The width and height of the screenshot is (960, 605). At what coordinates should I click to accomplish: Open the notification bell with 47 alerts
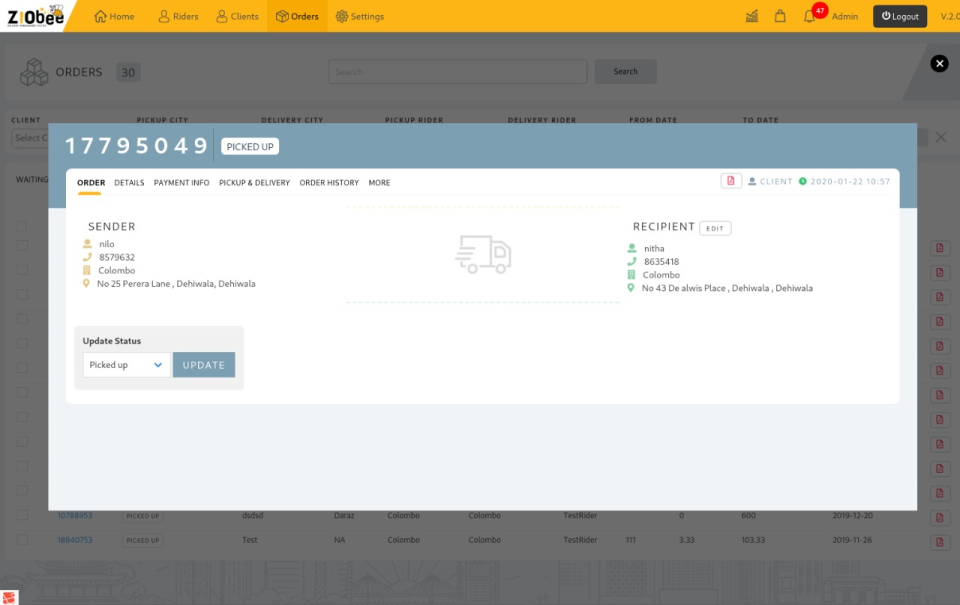click(x=810, y=16)
